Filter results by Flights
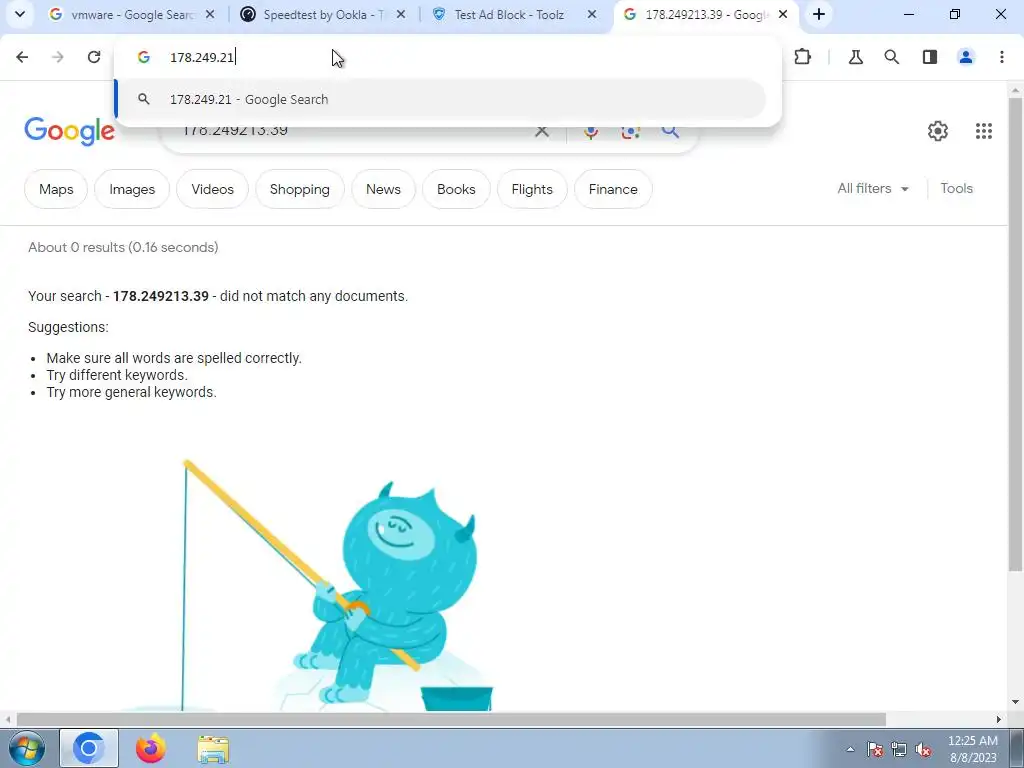This screenshot has width=1024, height=768. [532, 189]
